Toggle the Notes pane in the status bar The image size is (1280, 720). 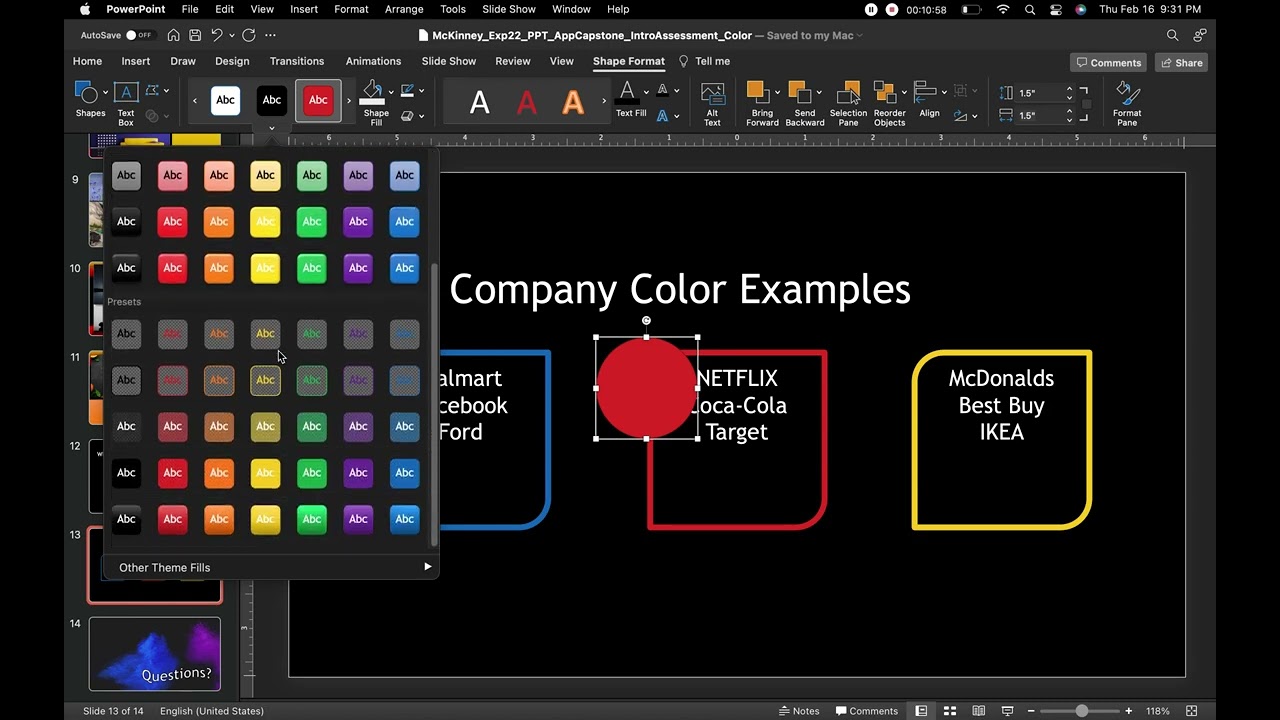(x=799, y=711)
